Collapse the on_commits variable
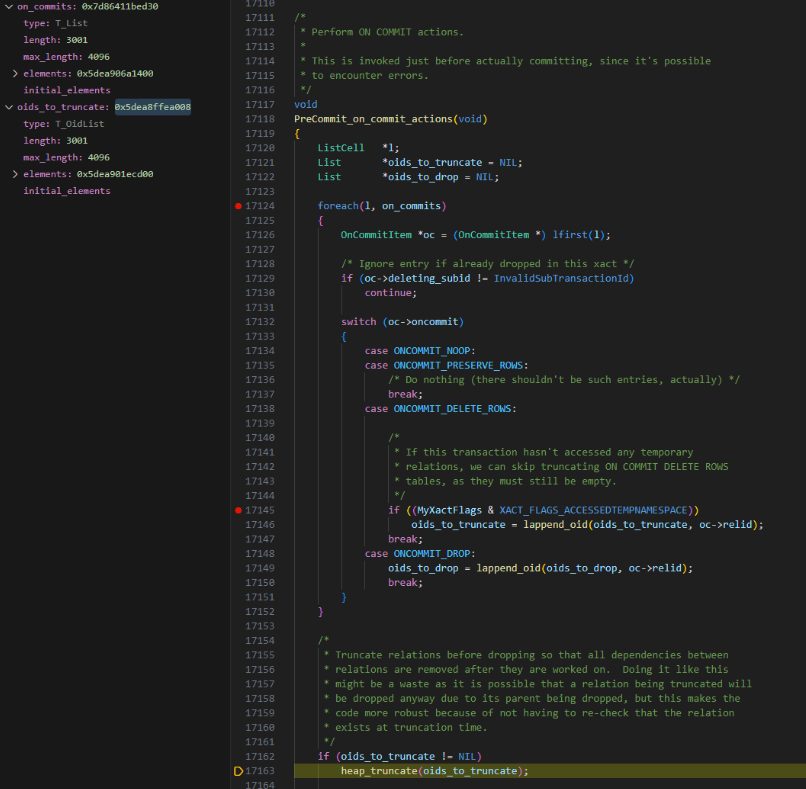Viewport: 806px width, 789px height. coord(9,7)
